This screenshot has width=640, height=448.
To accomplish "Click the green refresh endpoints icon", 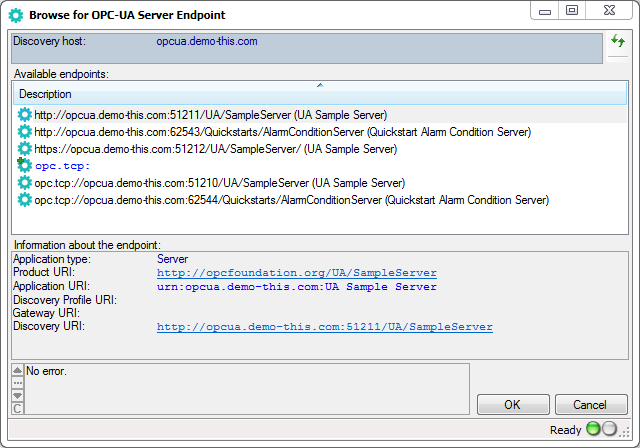I will (618, 42).
